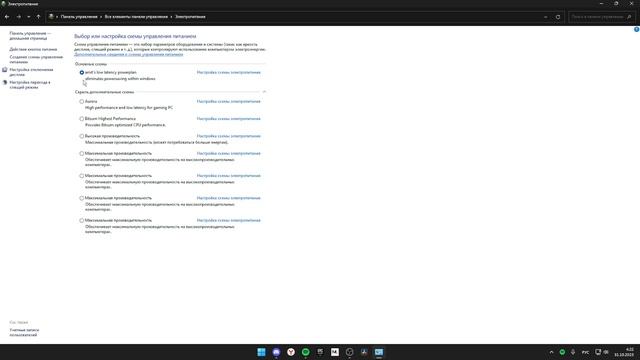Select the 'ariel's low latency powerplan' radio button
This screenshot has width=640, height=360.
pos(82,72)
